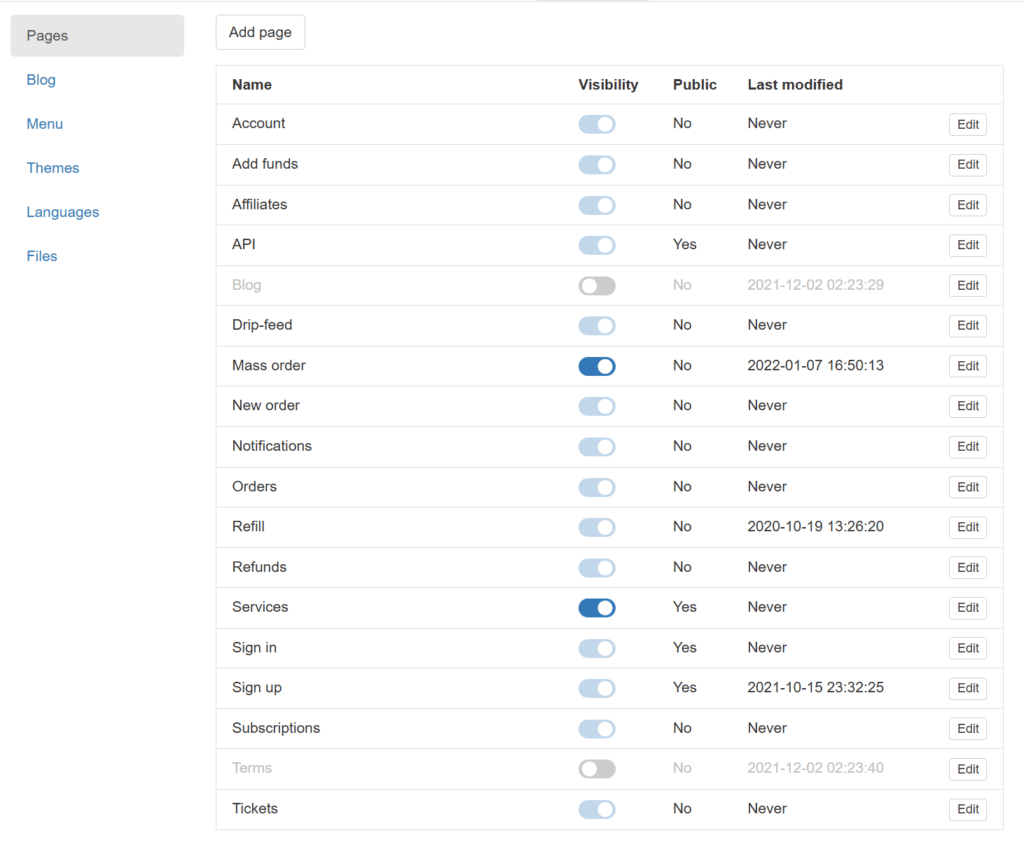Toggle visibility switch for Mass order page
1024x847 pixels.
point(597,366)
